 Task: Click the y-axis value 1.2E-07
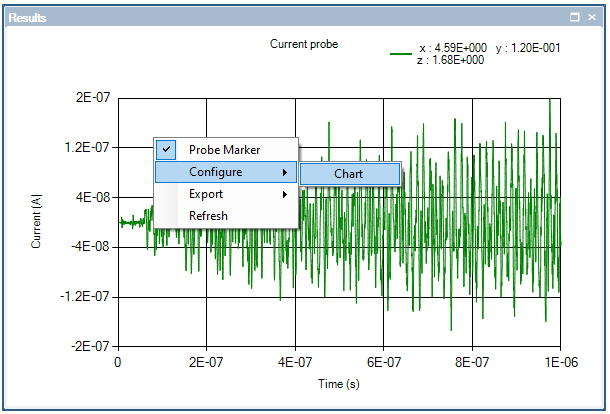(x=87, y=147)
